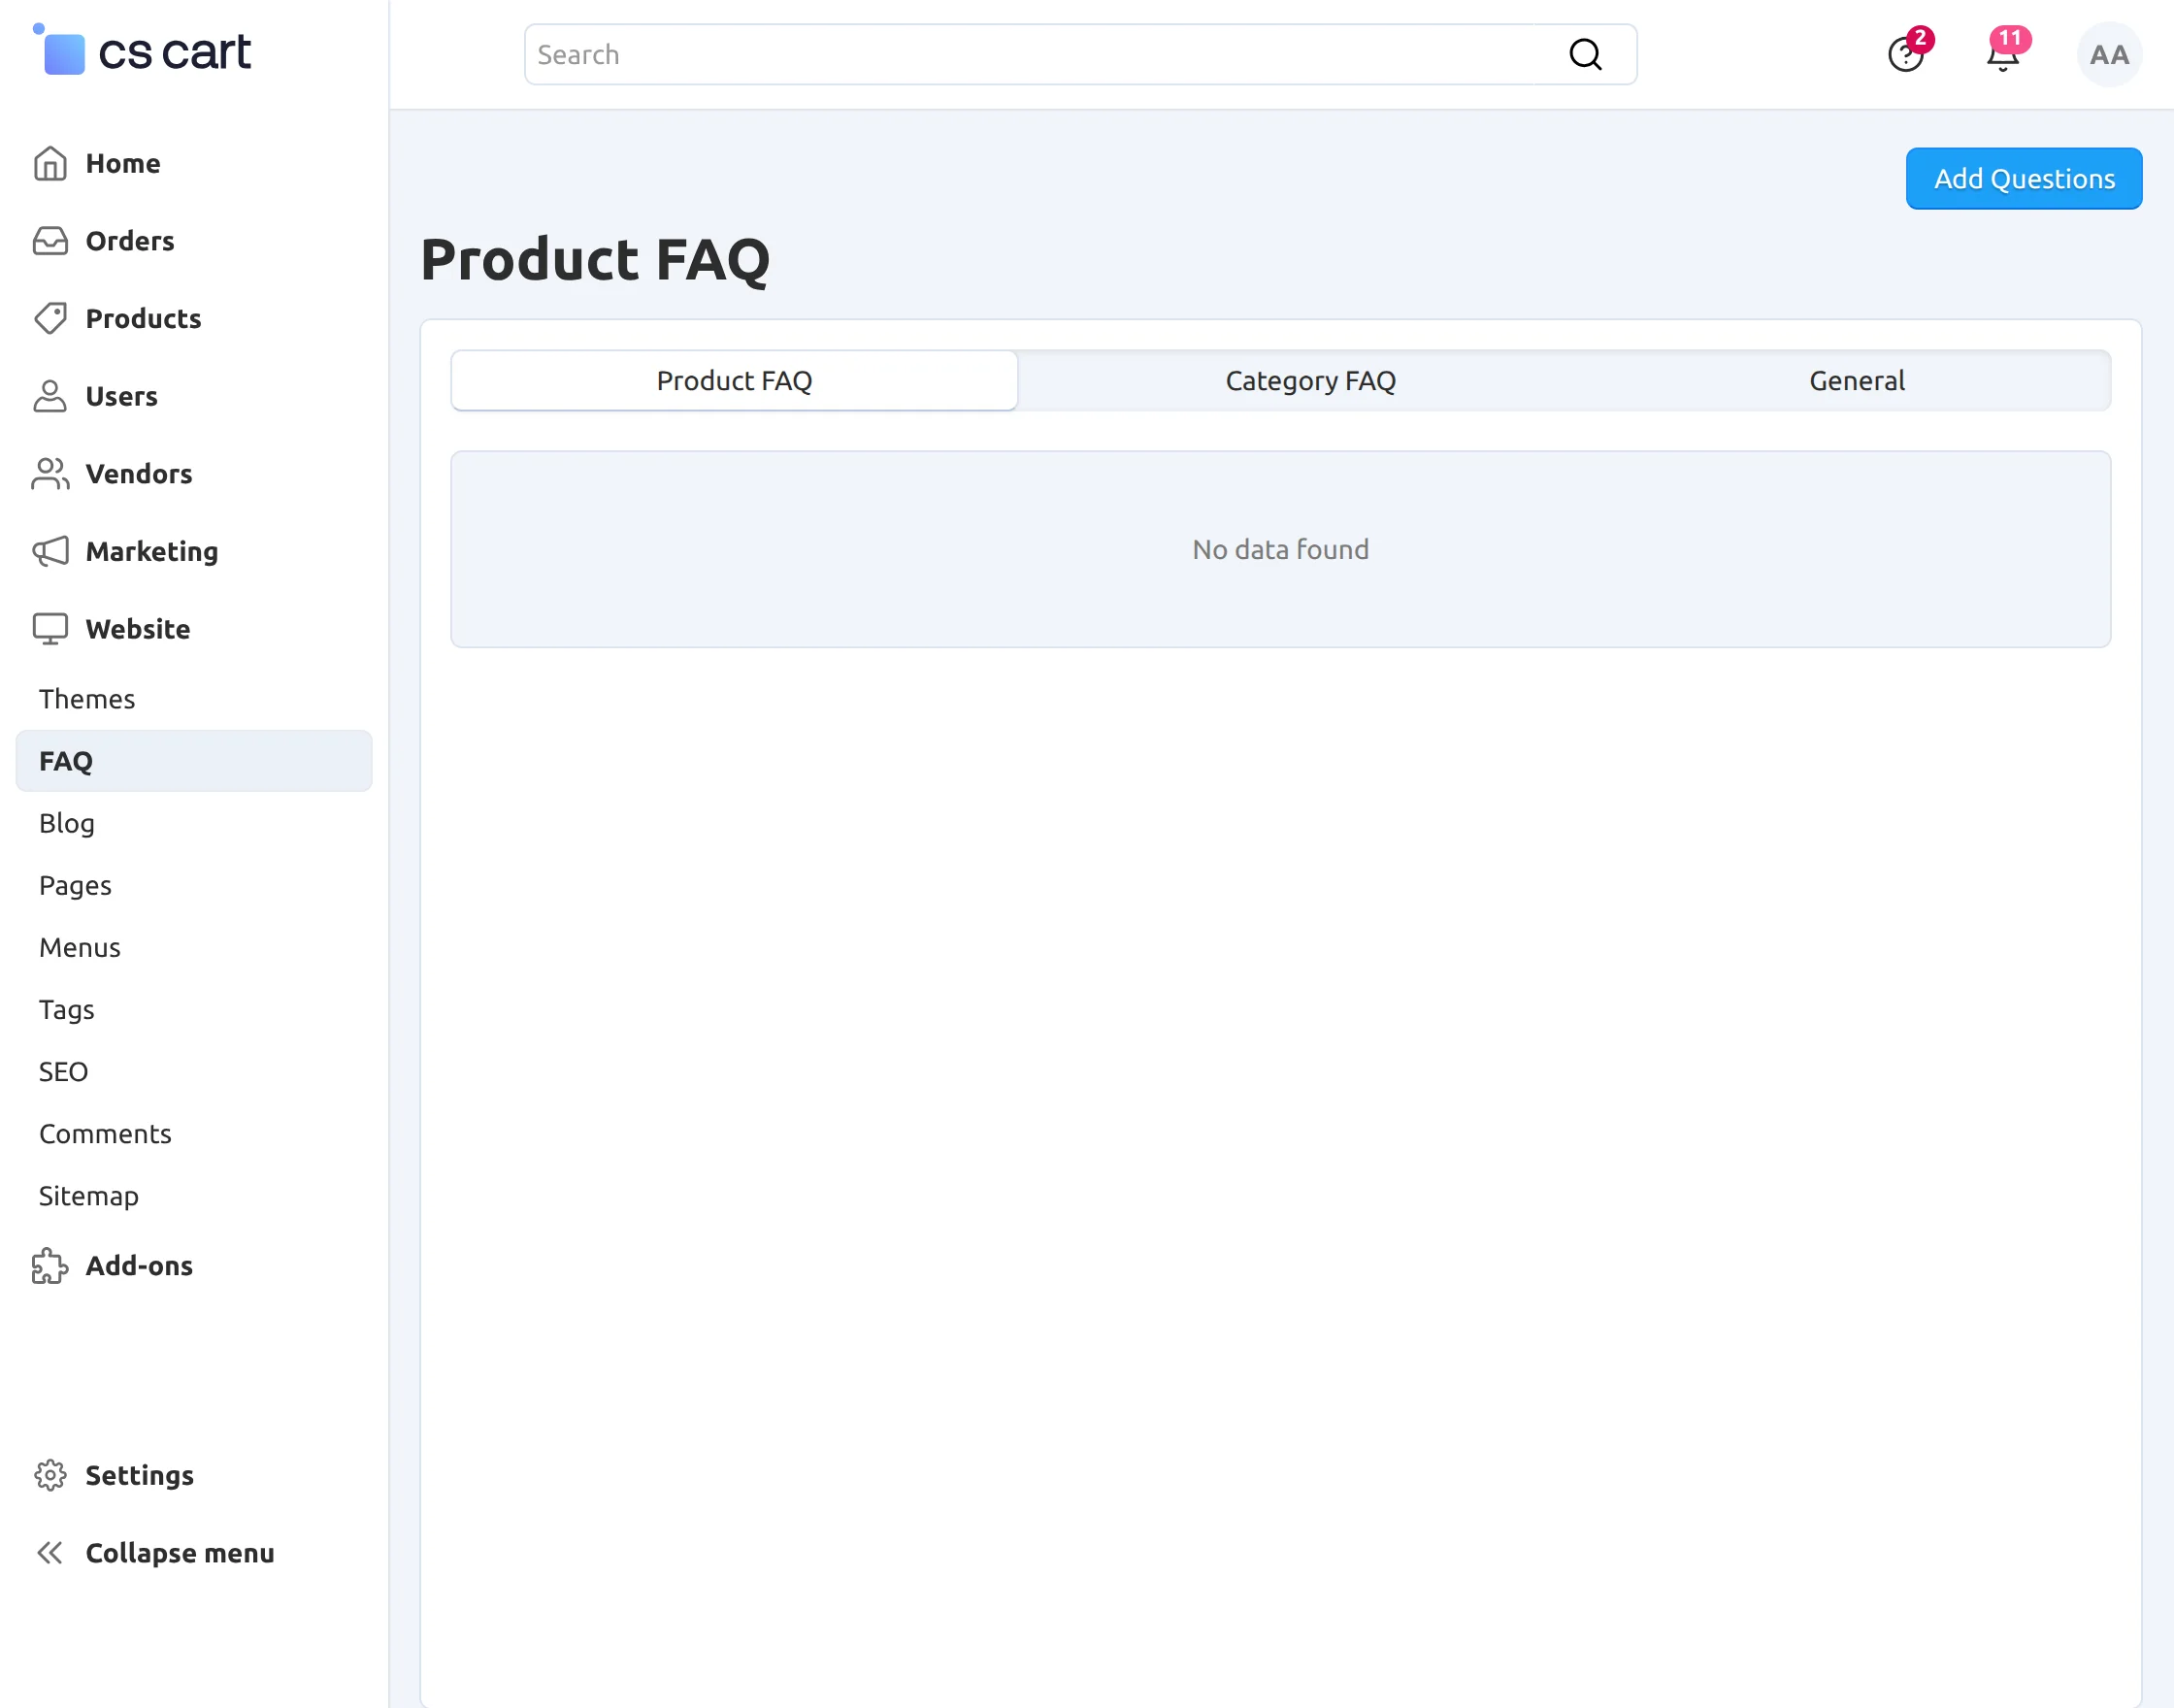Go to Home label in sidebar
This screenshot has height=1708, width=2174.
(x=123, y=164)
